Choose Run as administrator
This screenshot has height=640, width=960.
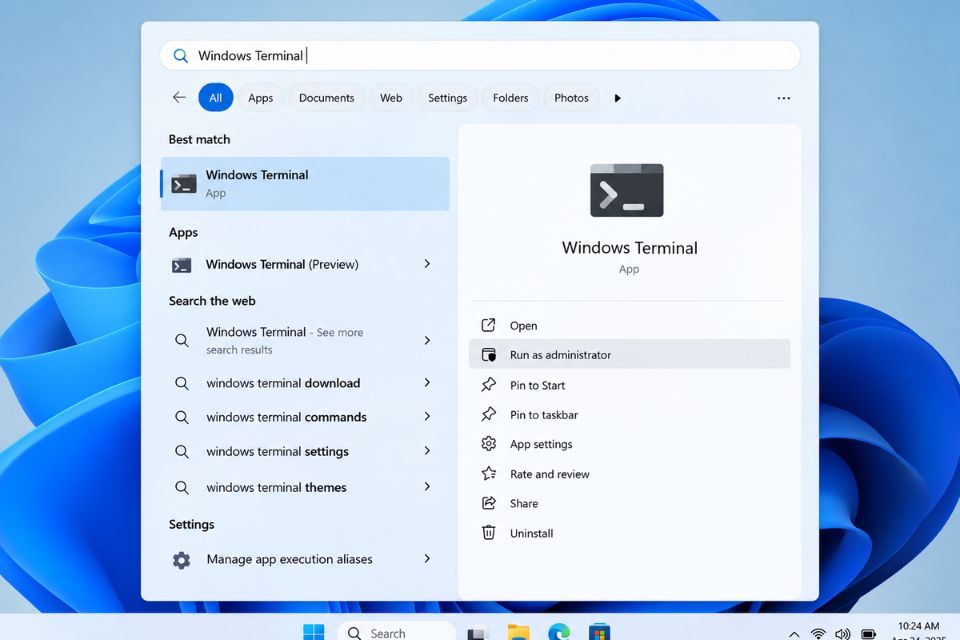629,355
